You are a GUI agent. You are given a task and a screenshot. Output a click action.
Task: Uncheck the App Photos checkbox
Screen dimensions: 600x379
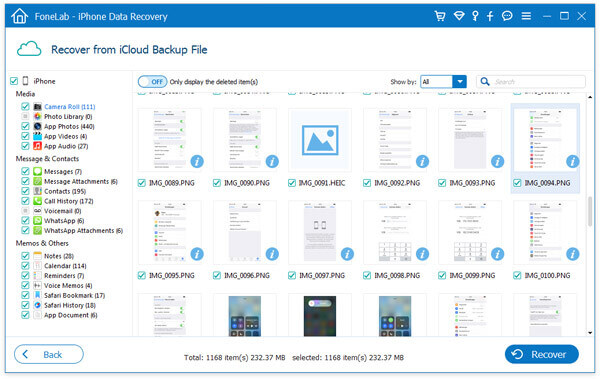pyautogui.click(x=25, y=126)
